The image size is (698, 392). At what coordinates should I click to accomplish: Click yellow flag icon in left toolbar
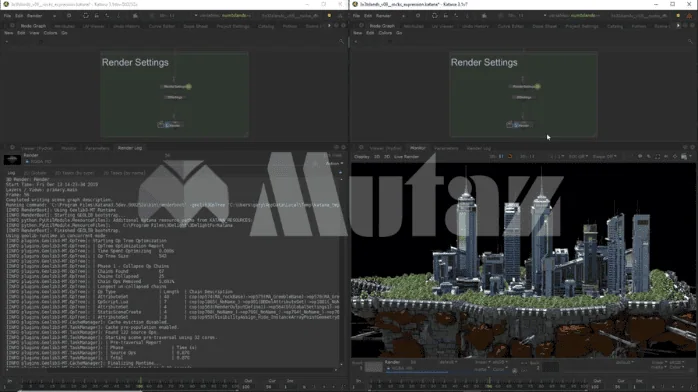click(x=329, y=16)
